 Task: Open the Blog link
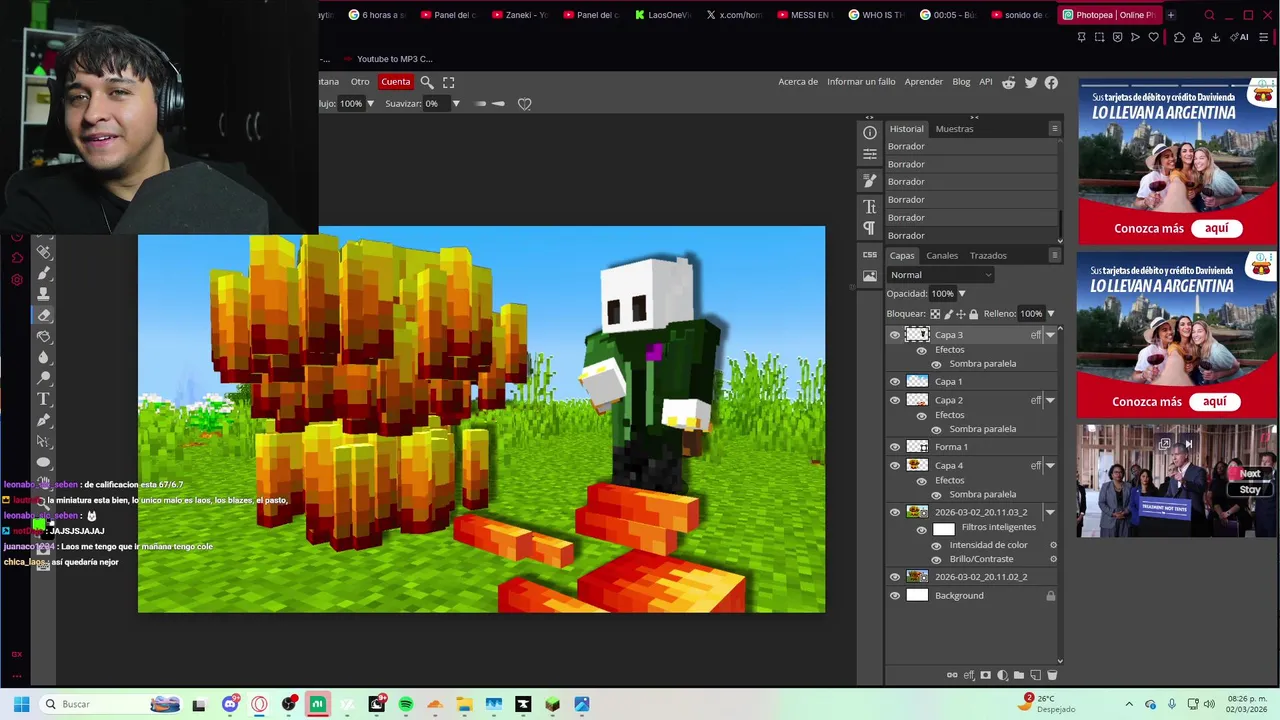(x=961, y=82)
